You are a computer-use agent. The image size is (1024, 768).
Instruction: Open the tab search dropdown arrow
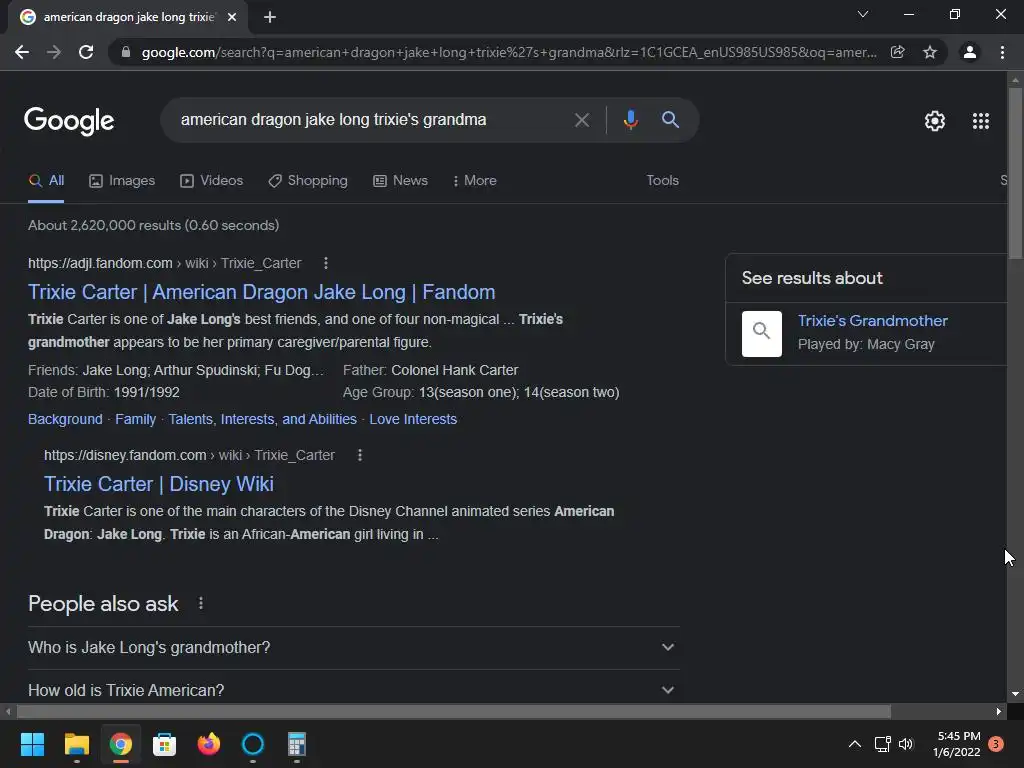point(863,14)
